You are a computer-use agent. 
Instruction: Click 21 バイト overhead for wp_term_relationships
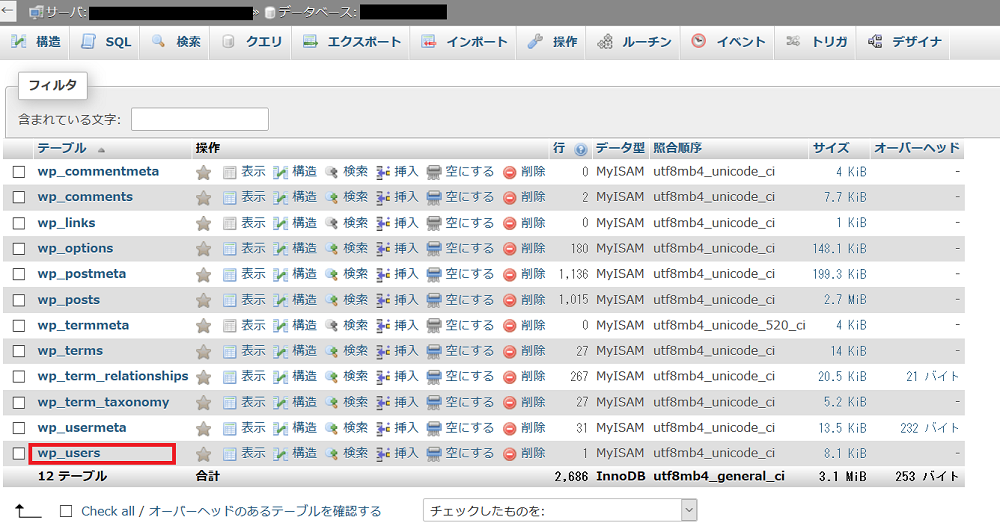tap(932, 377)
